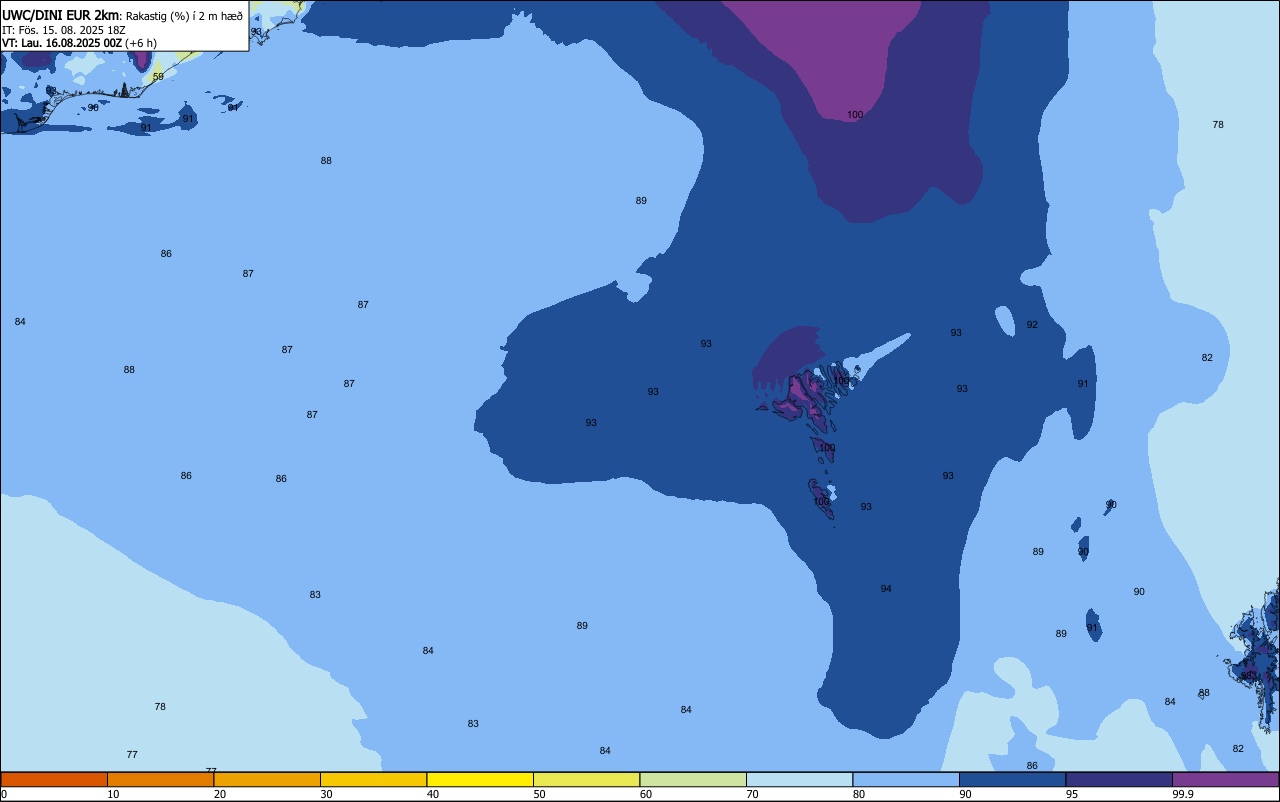Click the '10' legend tick label
This screenshot has width=1280, height=802.
pyautogui.click(x=113, y=794)
